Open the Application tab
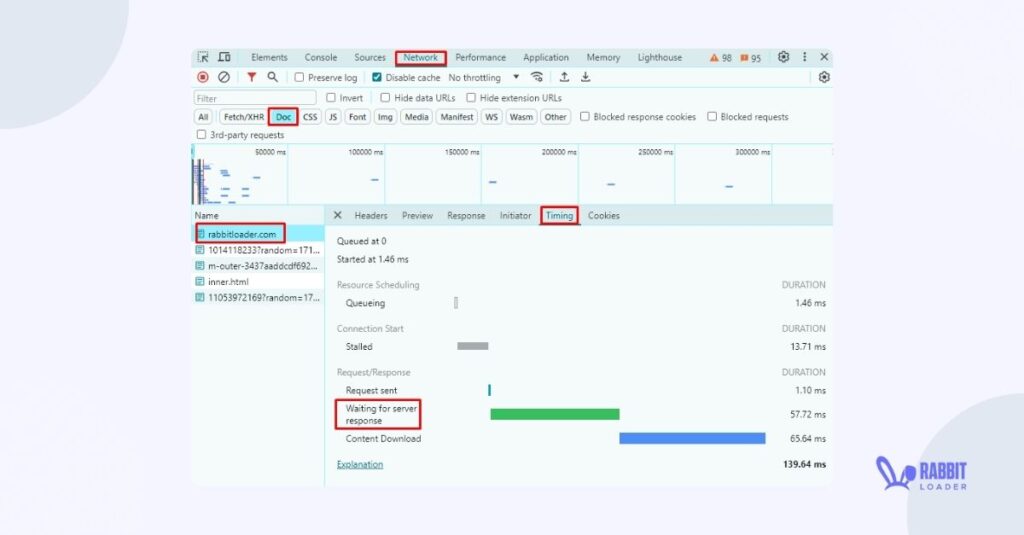 pos(546,57)
